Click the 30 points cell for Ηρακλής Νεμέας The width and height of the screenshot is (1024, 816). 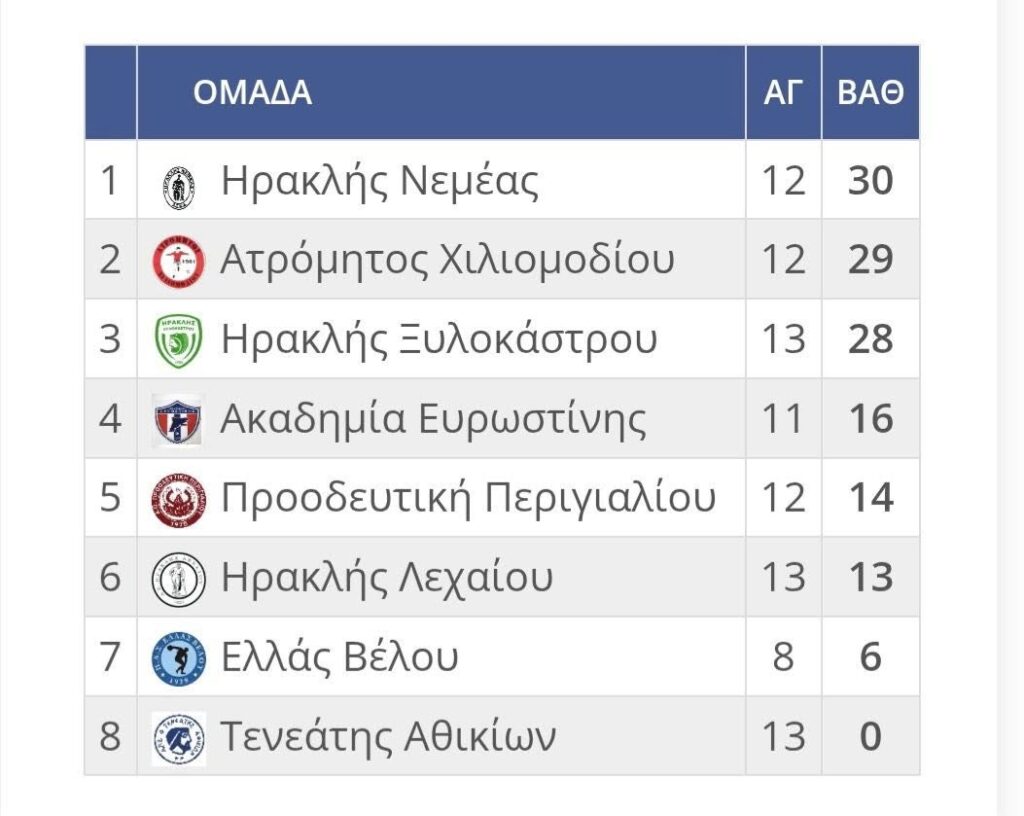pos(870,181)
